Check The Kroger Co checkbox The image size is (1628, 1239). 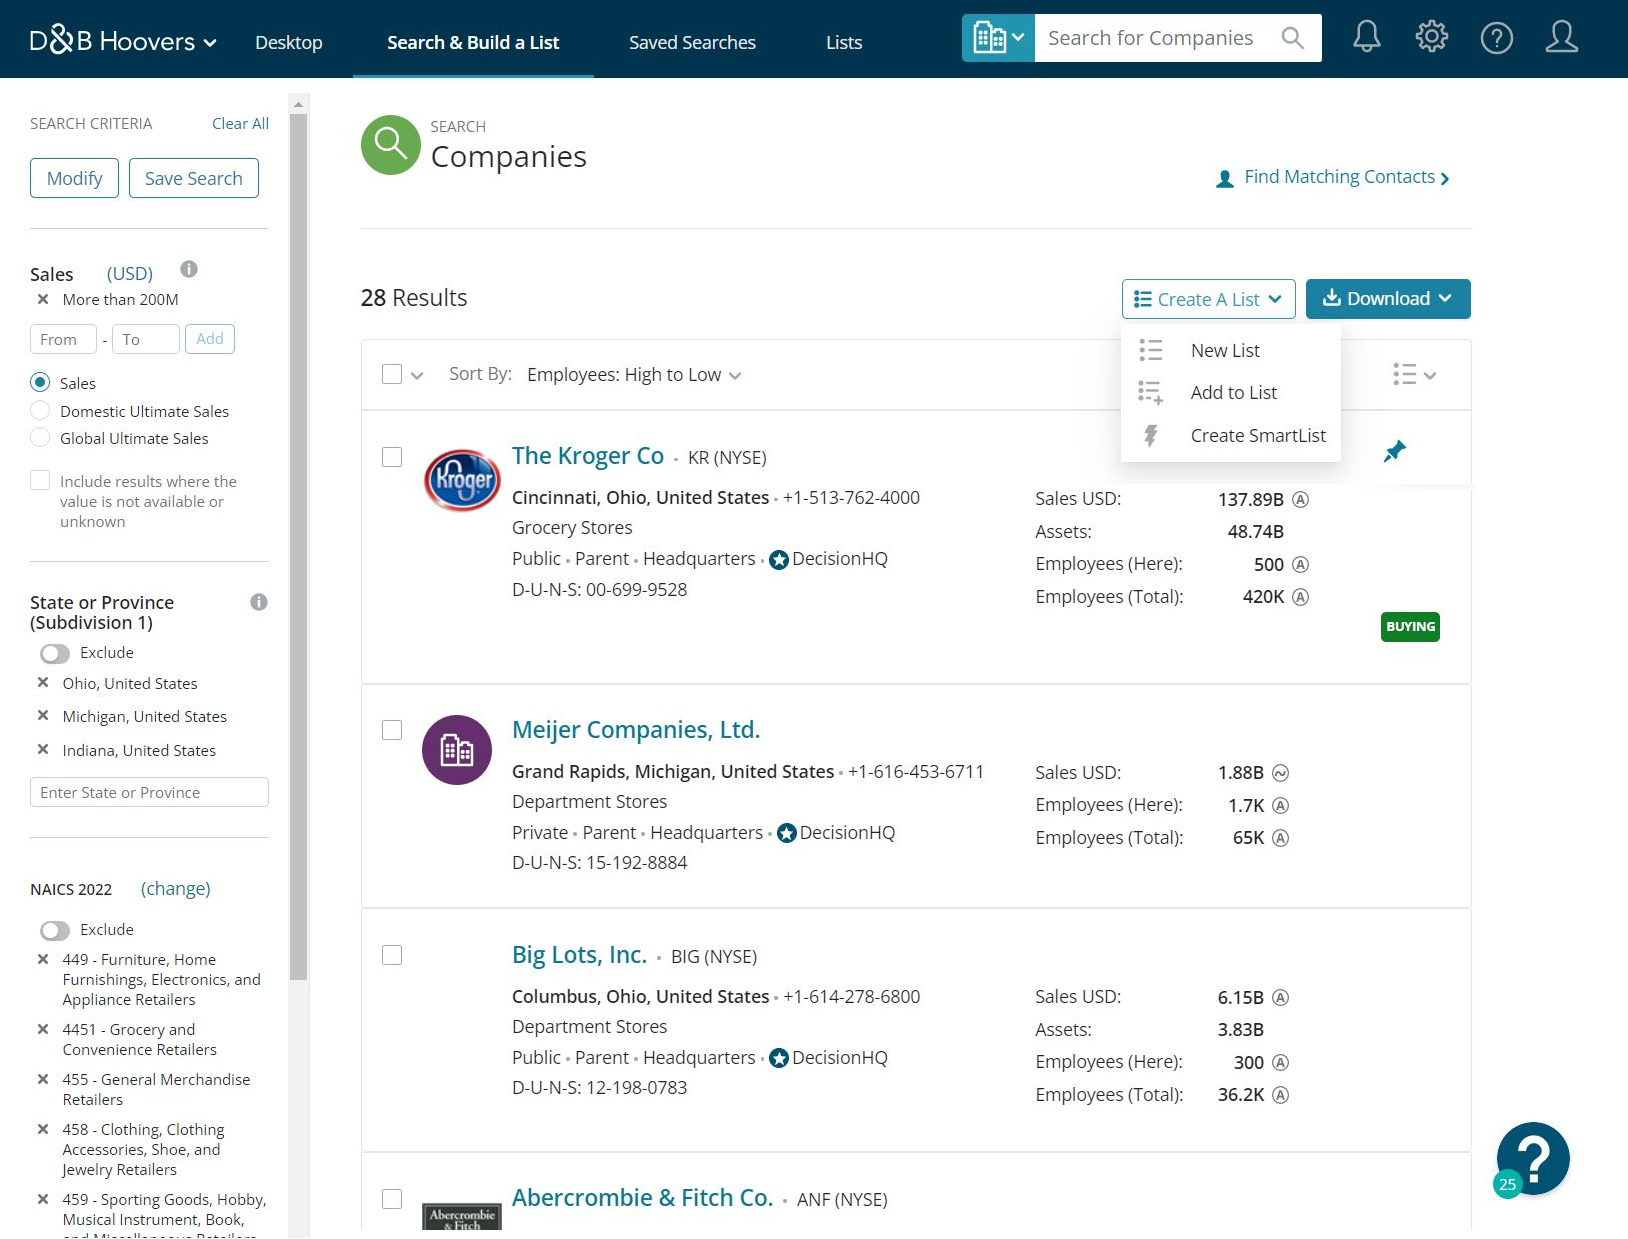pos(392,457)
